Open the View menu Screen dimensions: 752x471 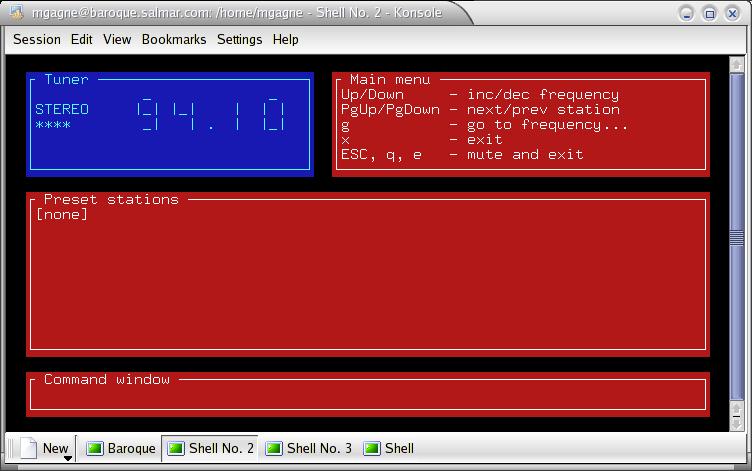pos(117,39)
